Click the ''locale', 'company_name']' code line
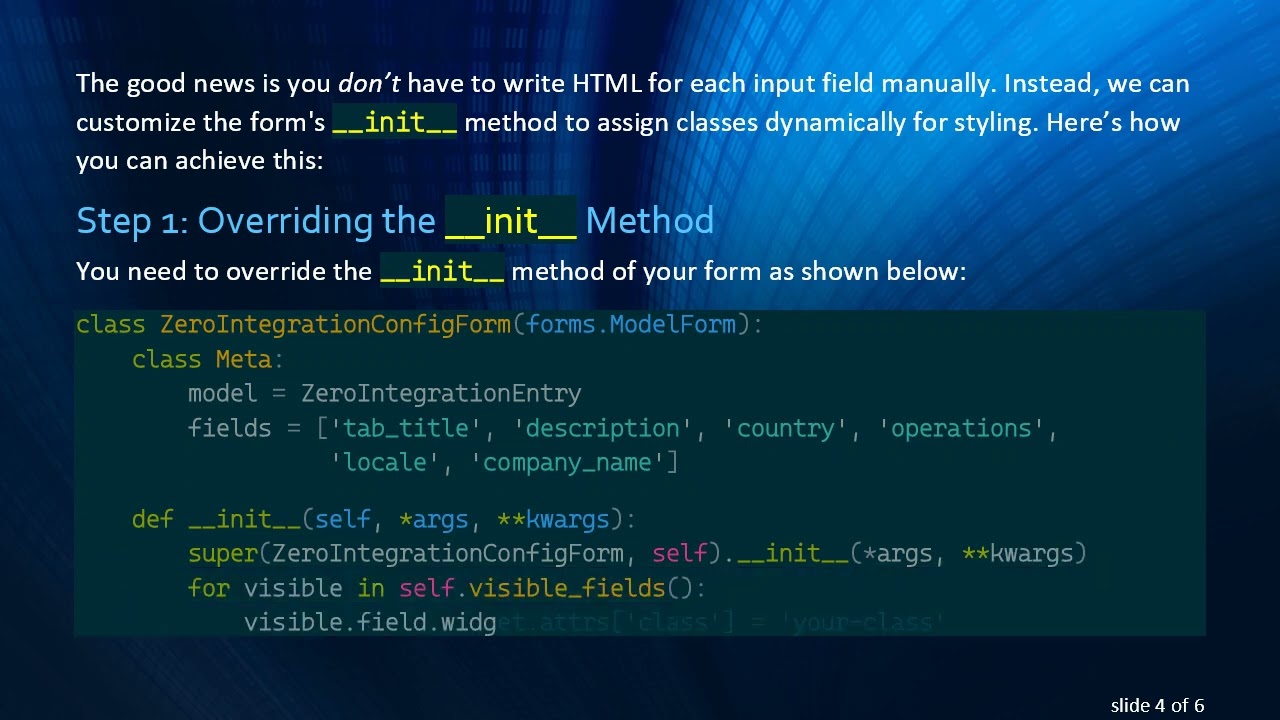Viewport: 1280px width, 720px height. coord(504,462)
